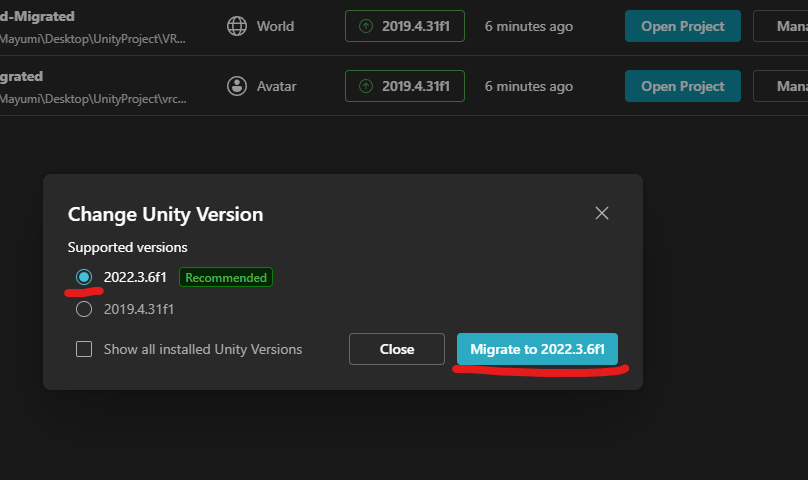Enable Show all installed Unity Versions checkbox

click(84, 349)
